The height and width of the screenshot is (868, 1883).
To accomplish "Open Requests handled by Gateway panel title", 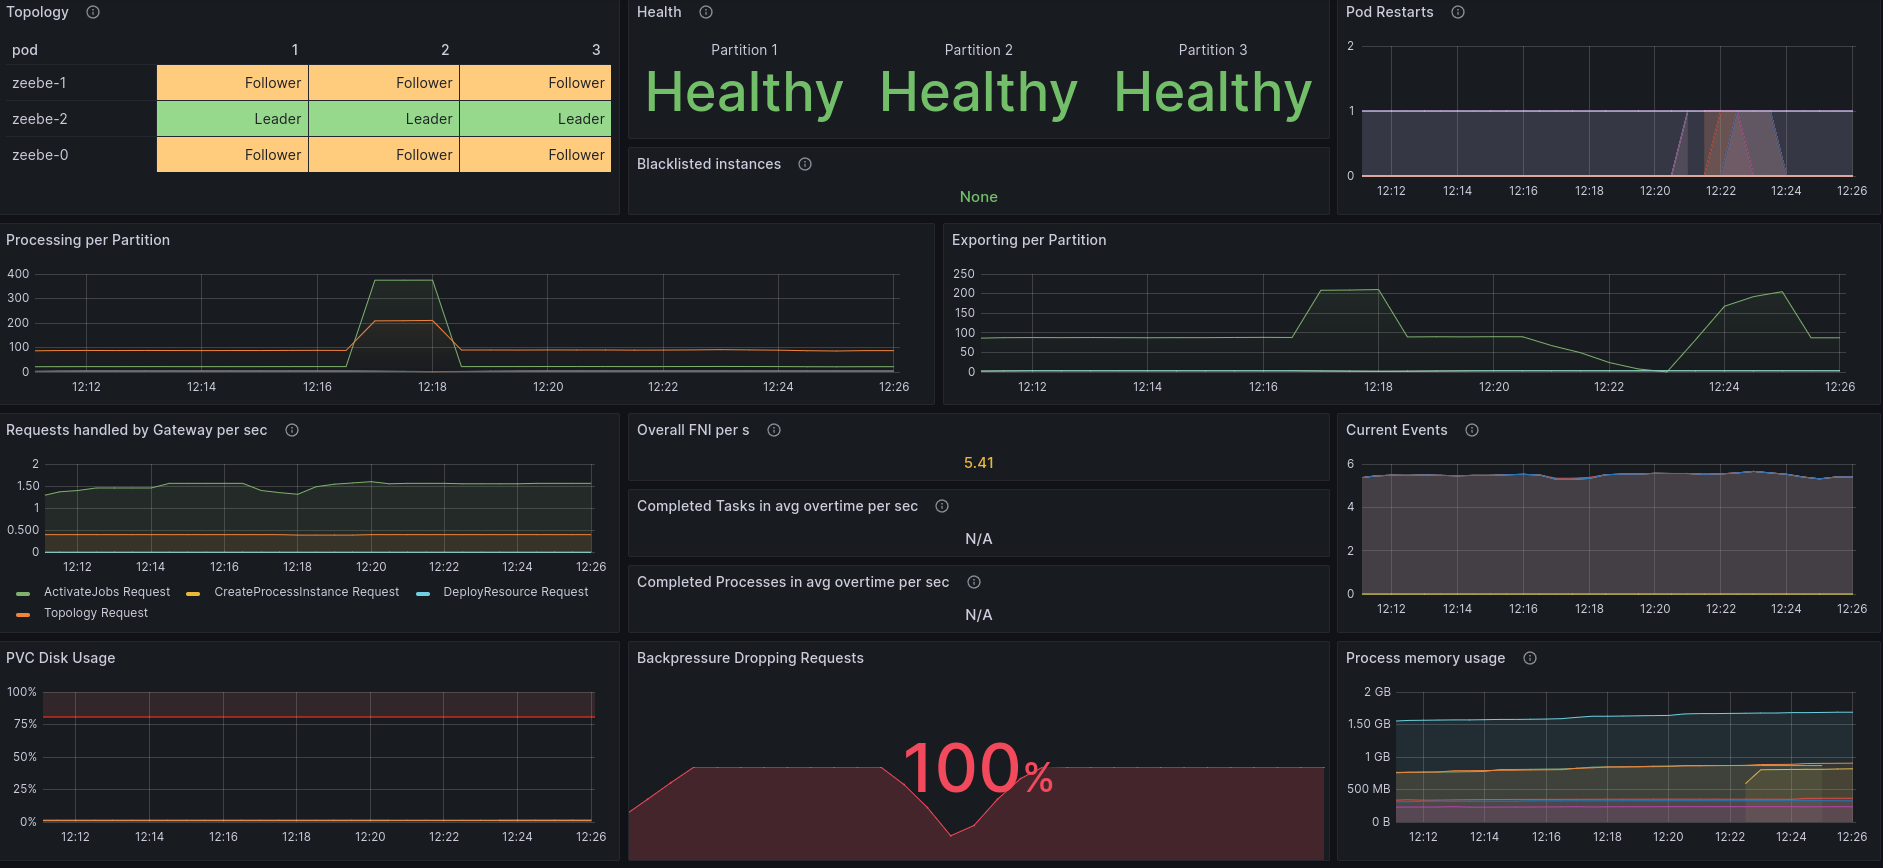I will click(137, 430).
